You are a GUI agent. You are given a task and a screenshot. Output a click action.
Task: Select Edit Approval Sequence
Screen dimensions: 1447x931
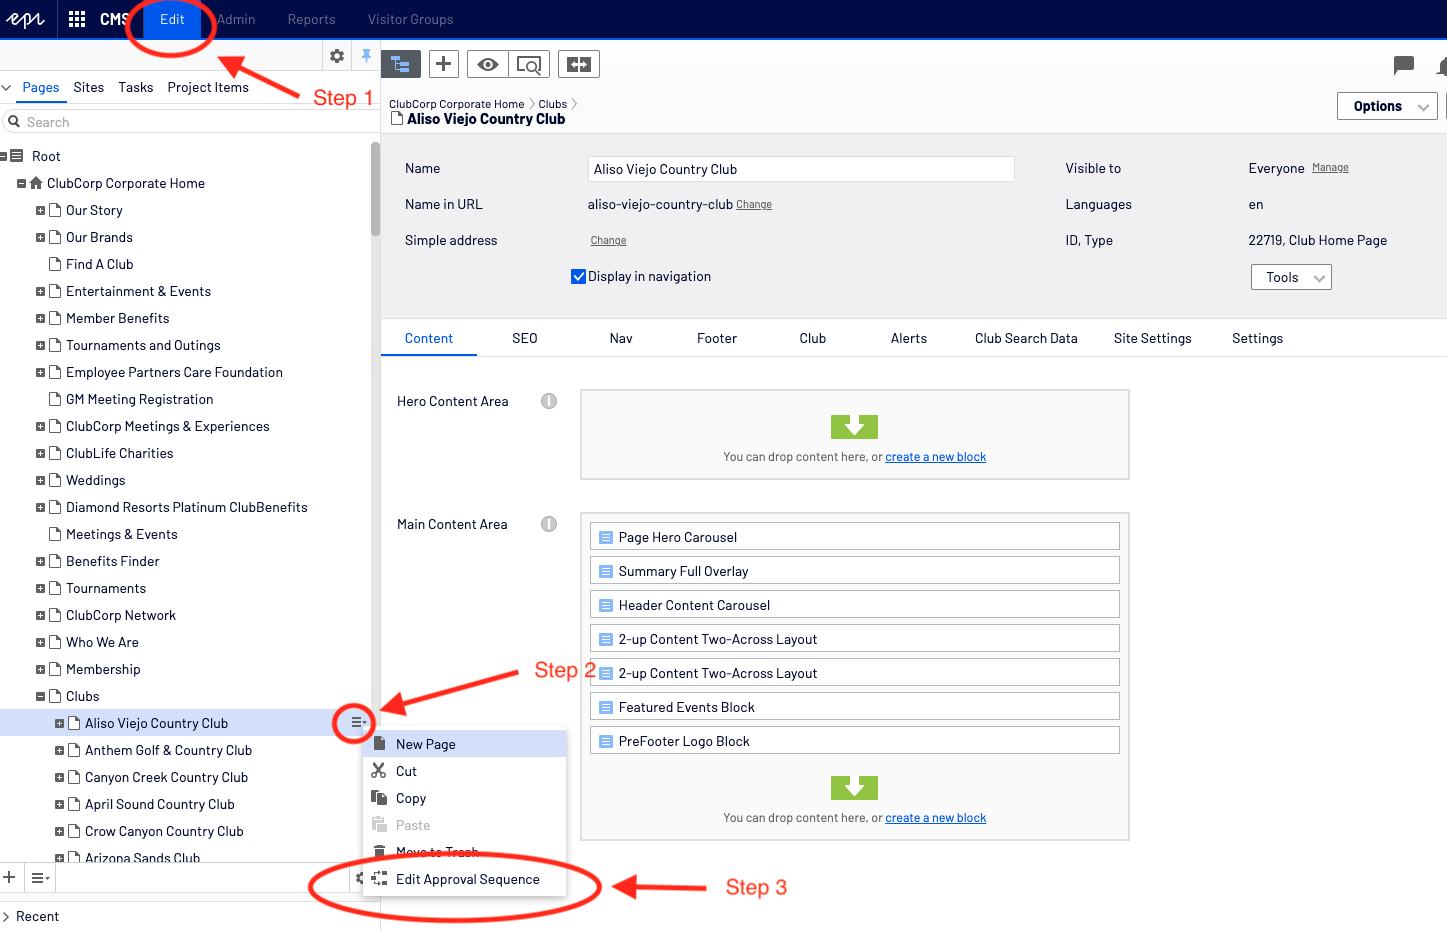[465, 879]
